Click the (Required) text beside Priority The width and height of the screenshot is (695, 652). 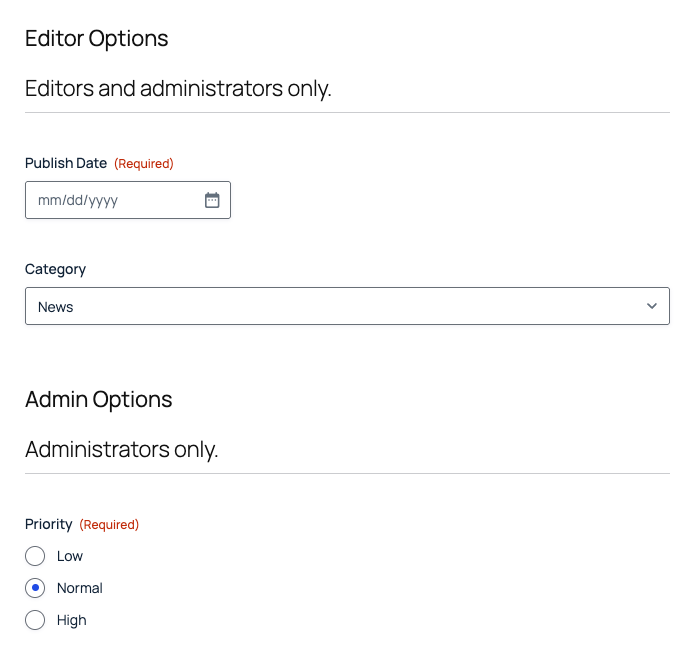[109, 524]
